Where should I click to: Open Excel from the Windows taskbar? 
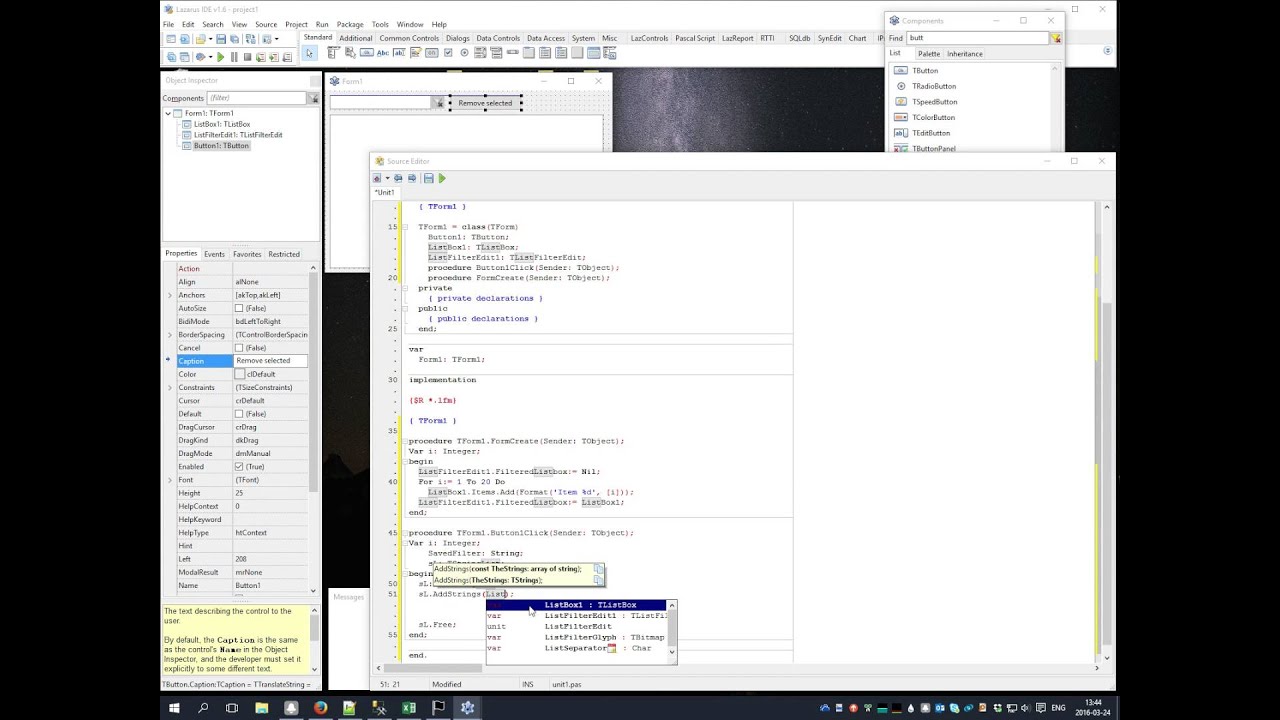tap(408, 708)
